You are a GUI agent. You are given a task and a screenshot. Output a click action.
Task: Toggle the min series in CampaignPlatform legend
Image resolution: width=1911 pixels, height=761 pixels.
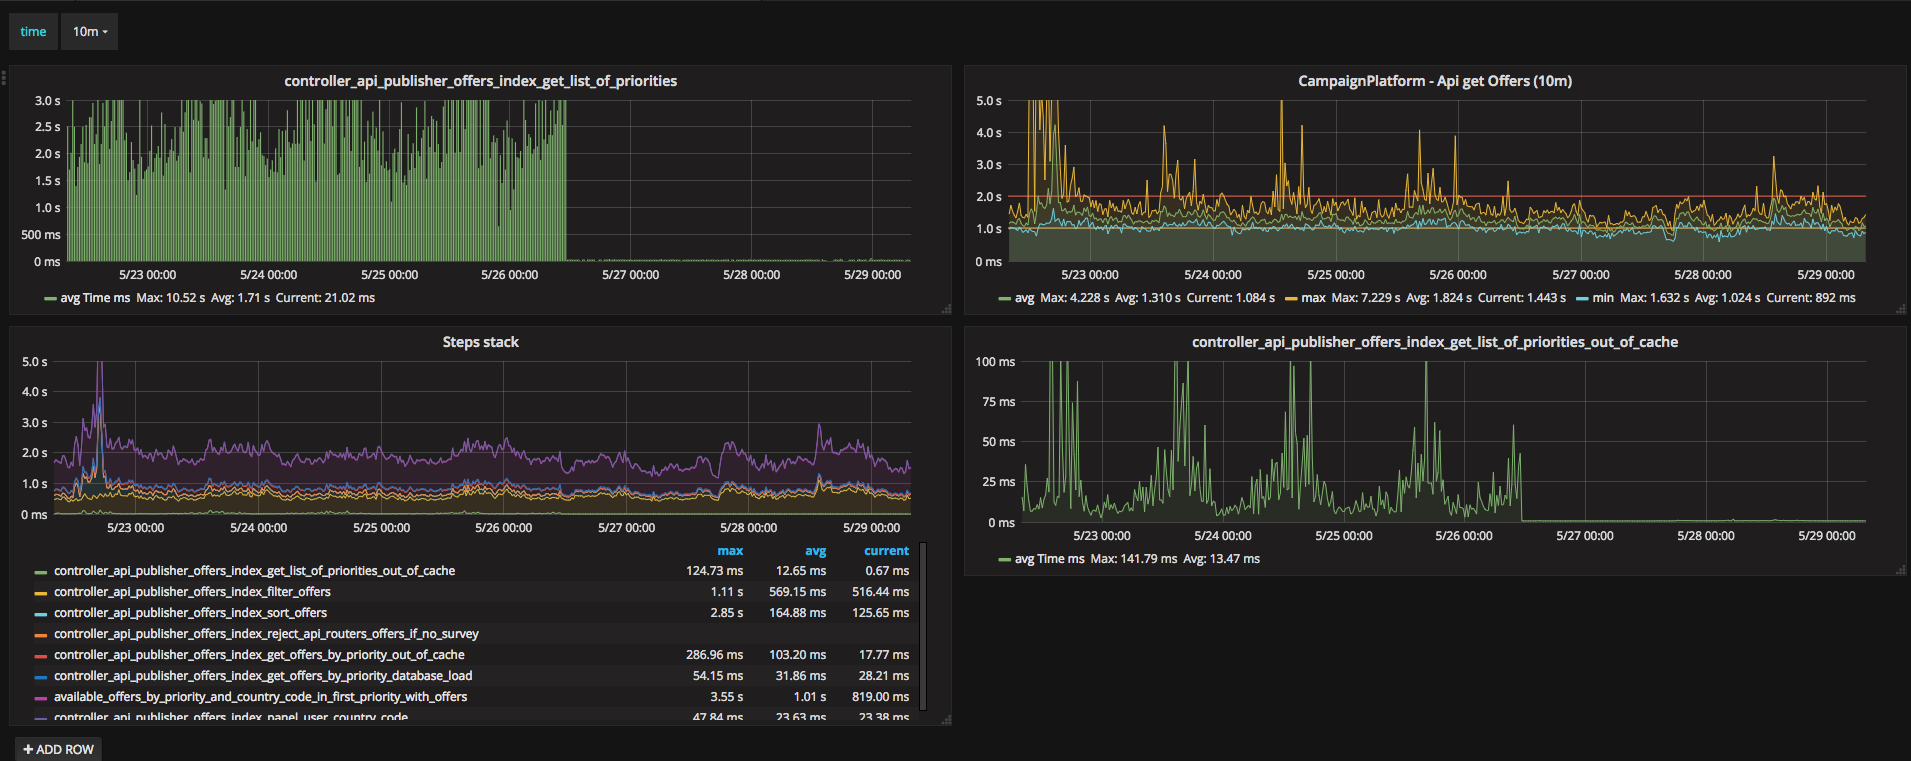1603,298
